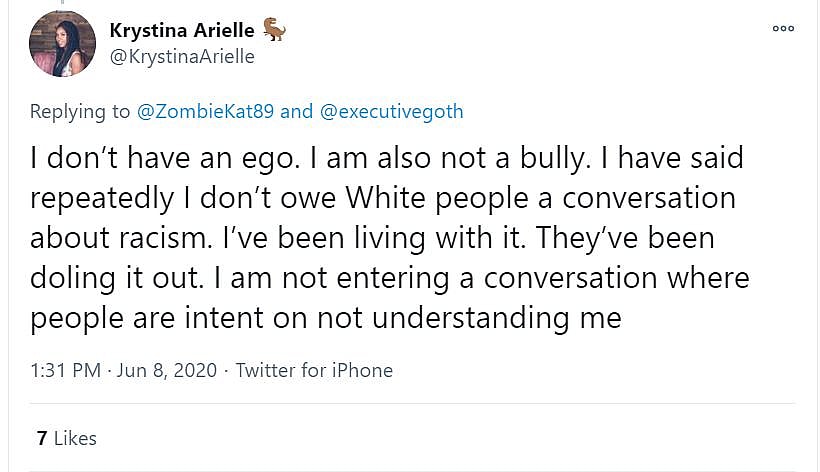The height and width of the screenshot is (472, 820).
Task: Click the tweet line ending "understanding me"
Action: pyautogui.click(x=326, y=317)
